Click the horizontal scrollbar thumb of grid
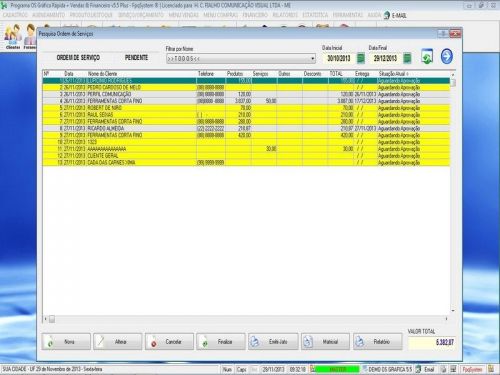Viewport: 500px width, 375px height. coord(52,319)
